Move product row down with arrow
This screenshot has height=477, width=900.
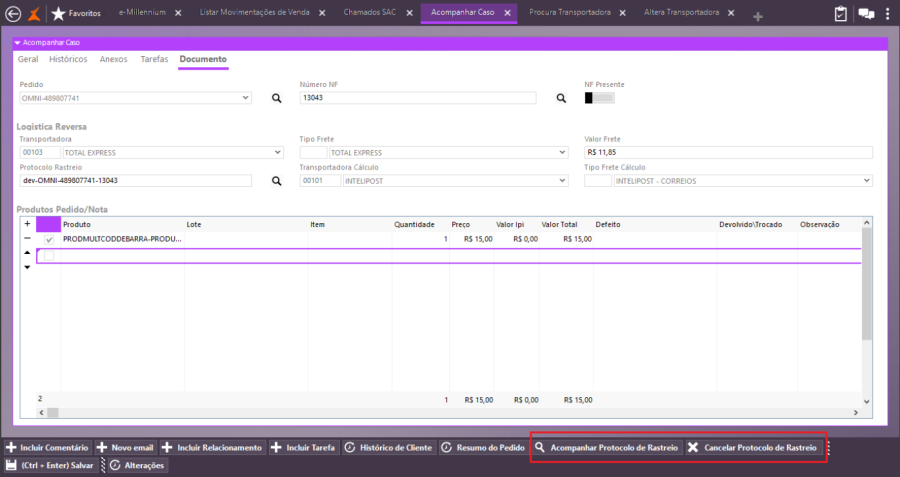[x=27, y=267]
